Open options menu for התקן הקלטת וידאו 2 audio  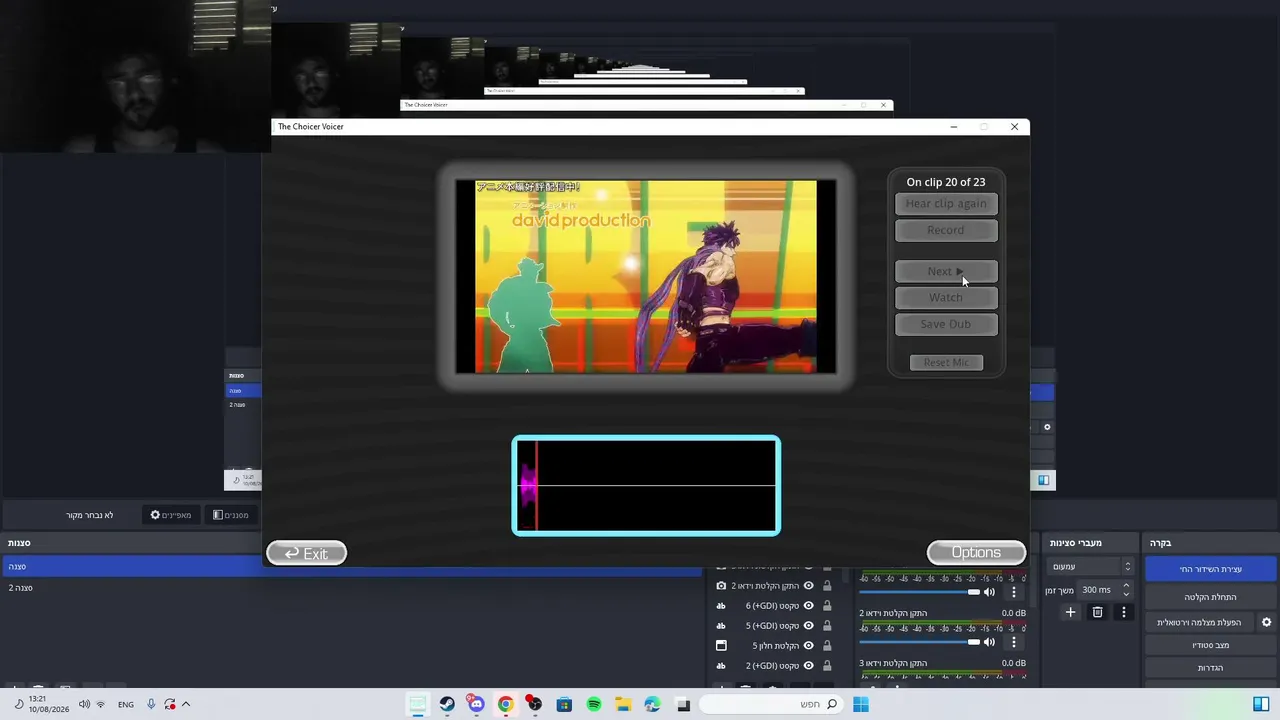pyautogui.click(x=1014, y=642)
